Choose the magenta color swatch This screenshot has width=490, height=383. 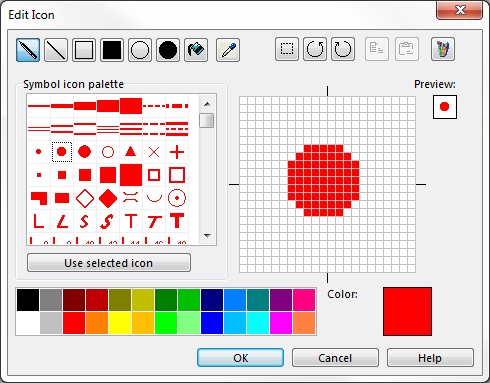281,323
